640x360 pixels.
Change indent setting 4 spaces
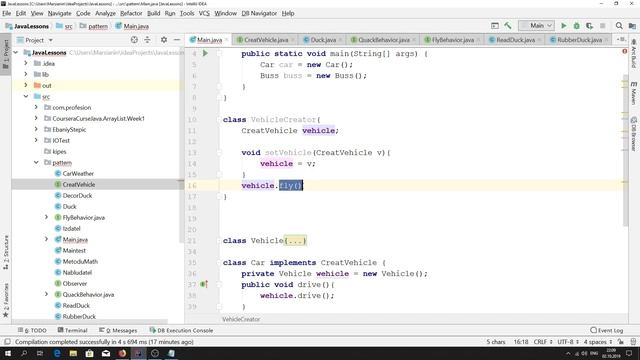598,342
